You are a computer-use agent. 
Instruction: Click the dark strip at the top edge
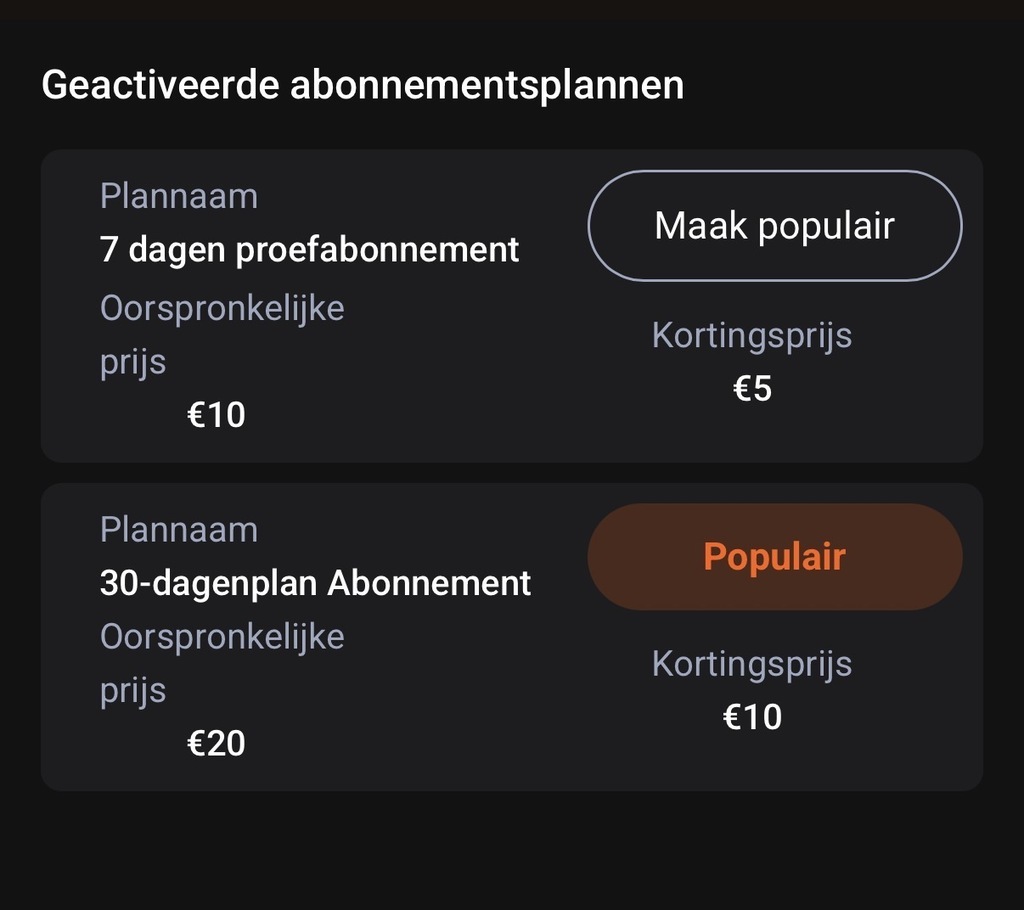tap(512, 10)
